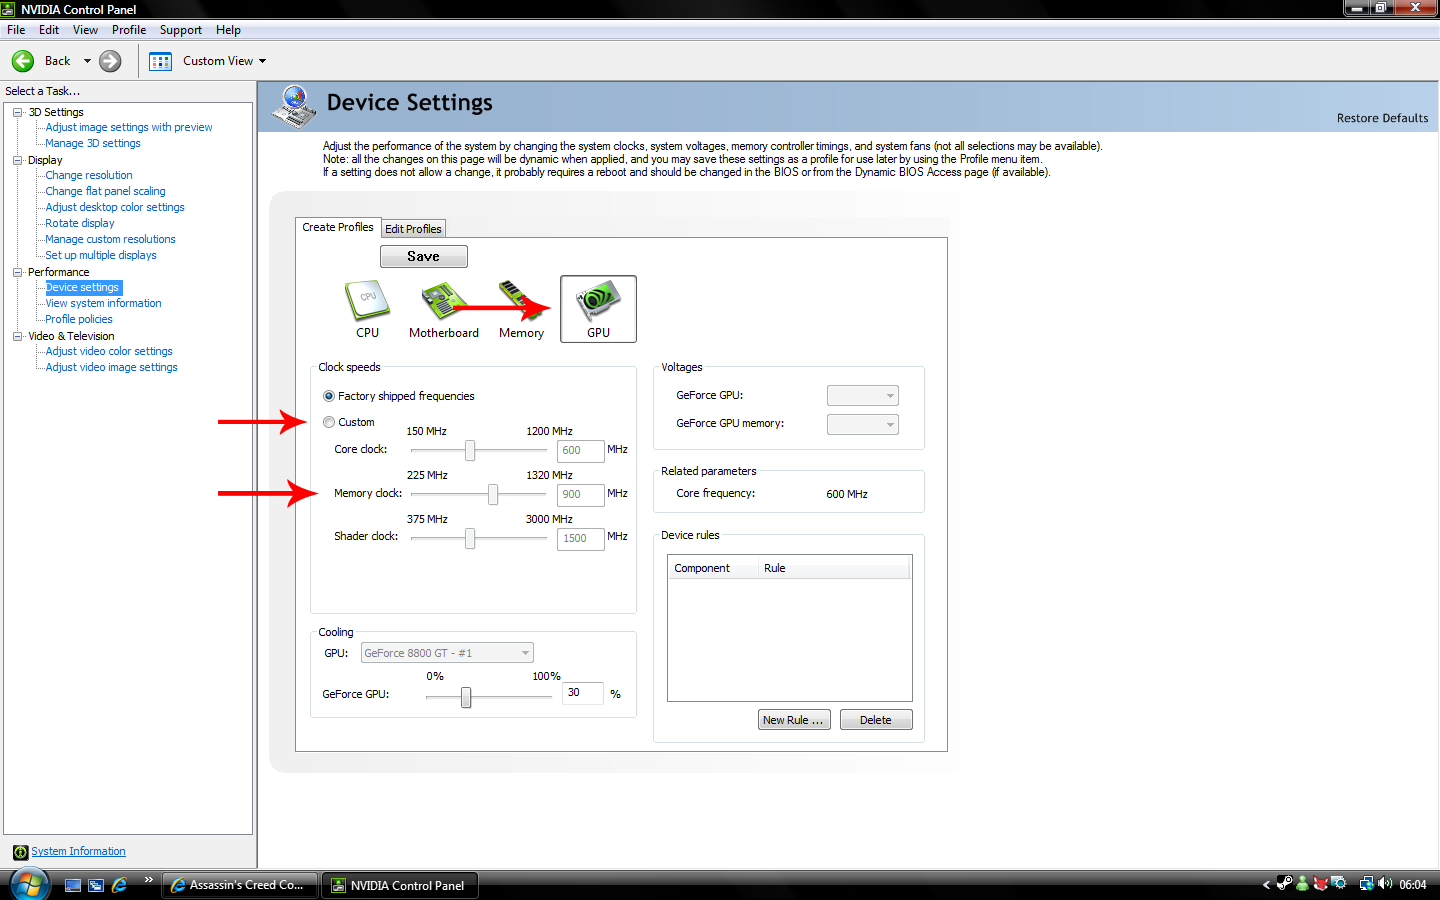Open Adjust image settings with preview
The width and height of the screenshot is (1440, 900).
[129, 127]
